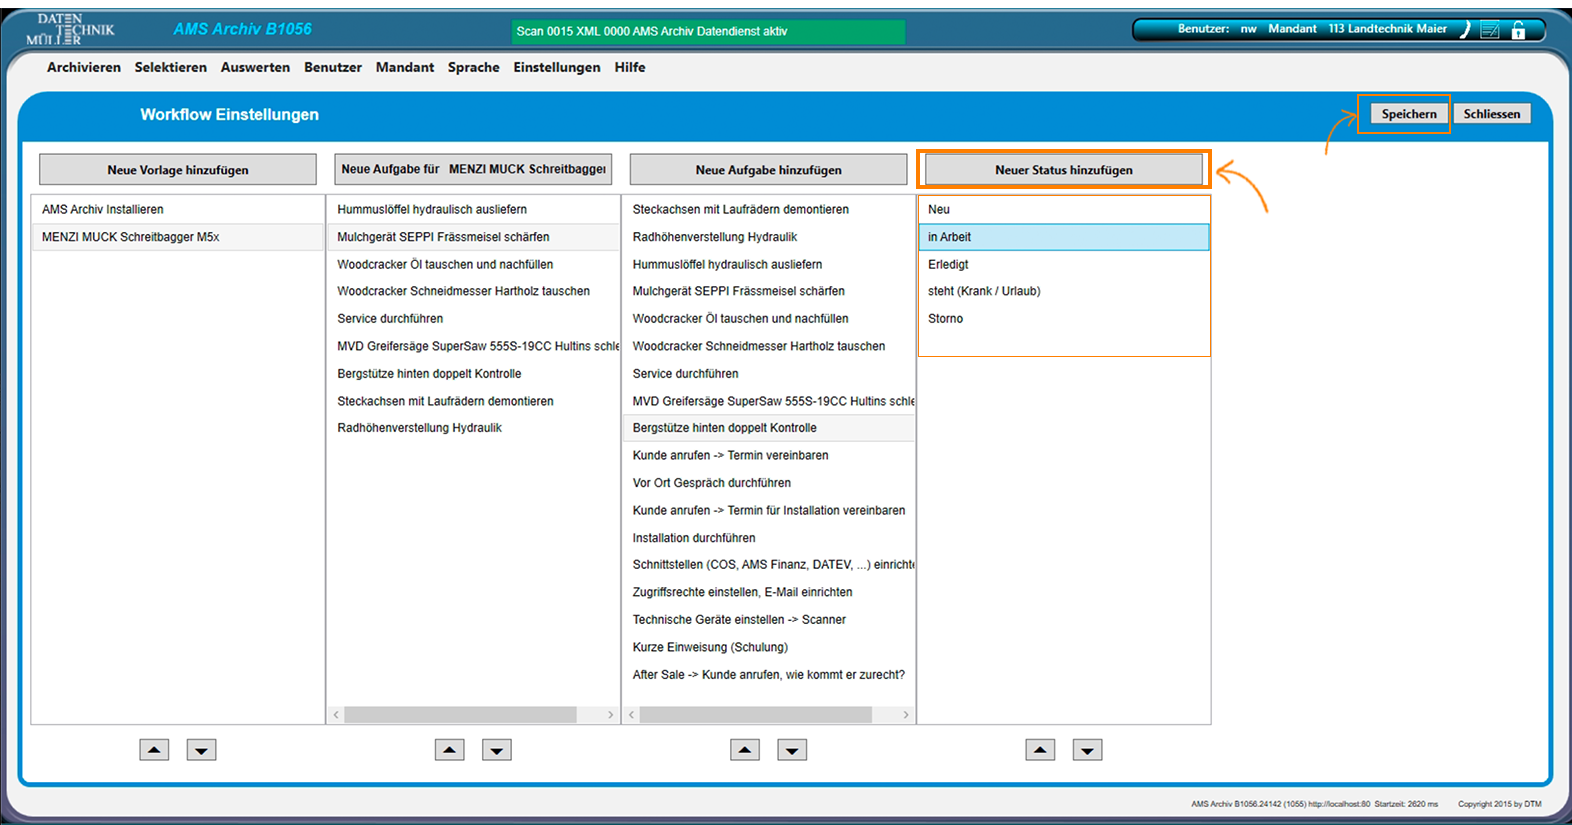1572x825 pixels.
Task: Select 'AMS Archiv Installieren' template
Action: click(x=103, y=209)
